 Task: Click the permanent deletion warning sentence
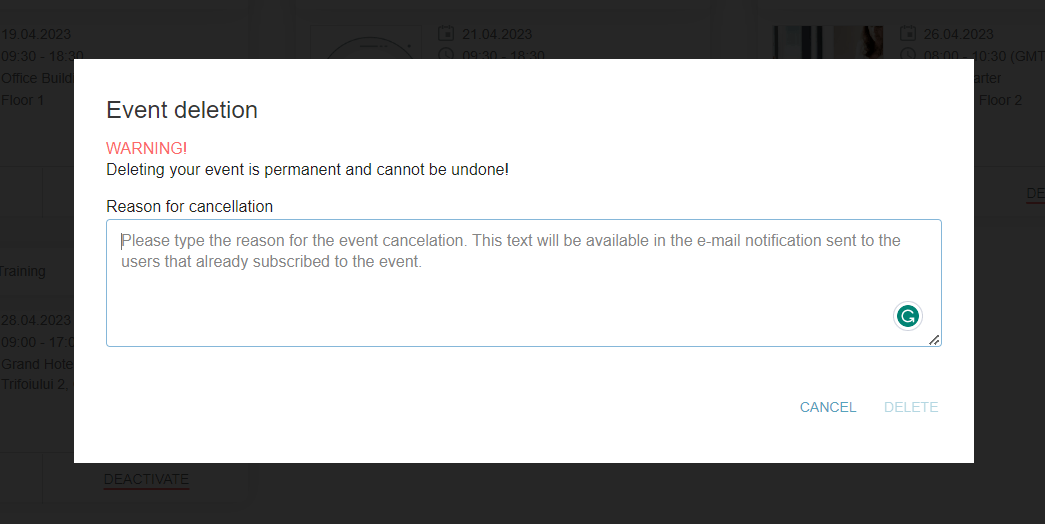click(x=307, y=169)
